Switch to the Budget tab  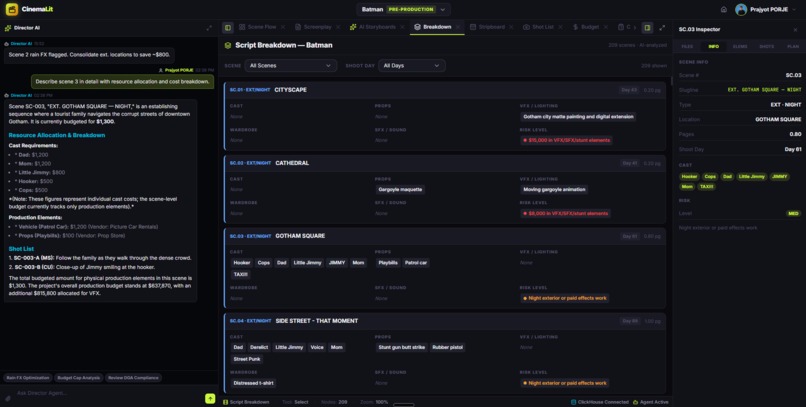click(x=590, y=27)
